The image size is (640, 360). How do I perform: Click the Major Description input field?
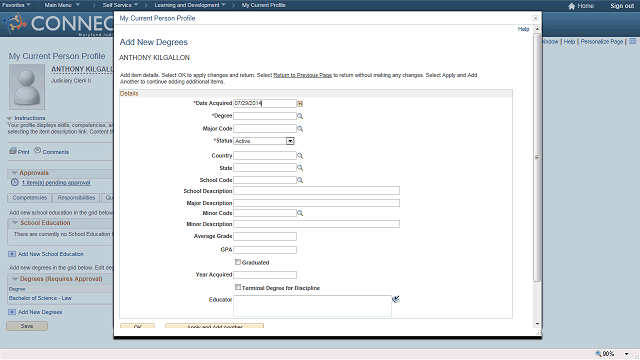click(x=316, y=203)
